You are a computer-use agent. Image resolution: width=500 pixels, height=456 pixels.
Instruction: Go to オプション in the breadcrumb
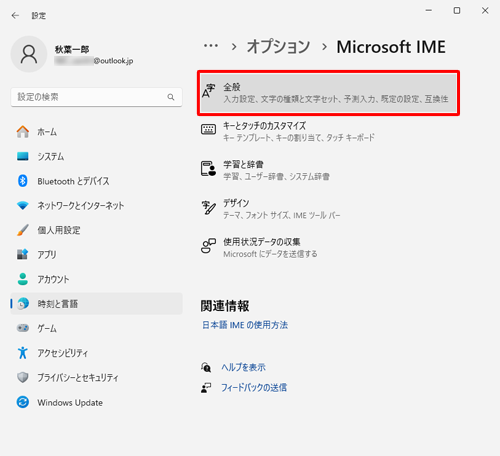click(278, 47)
